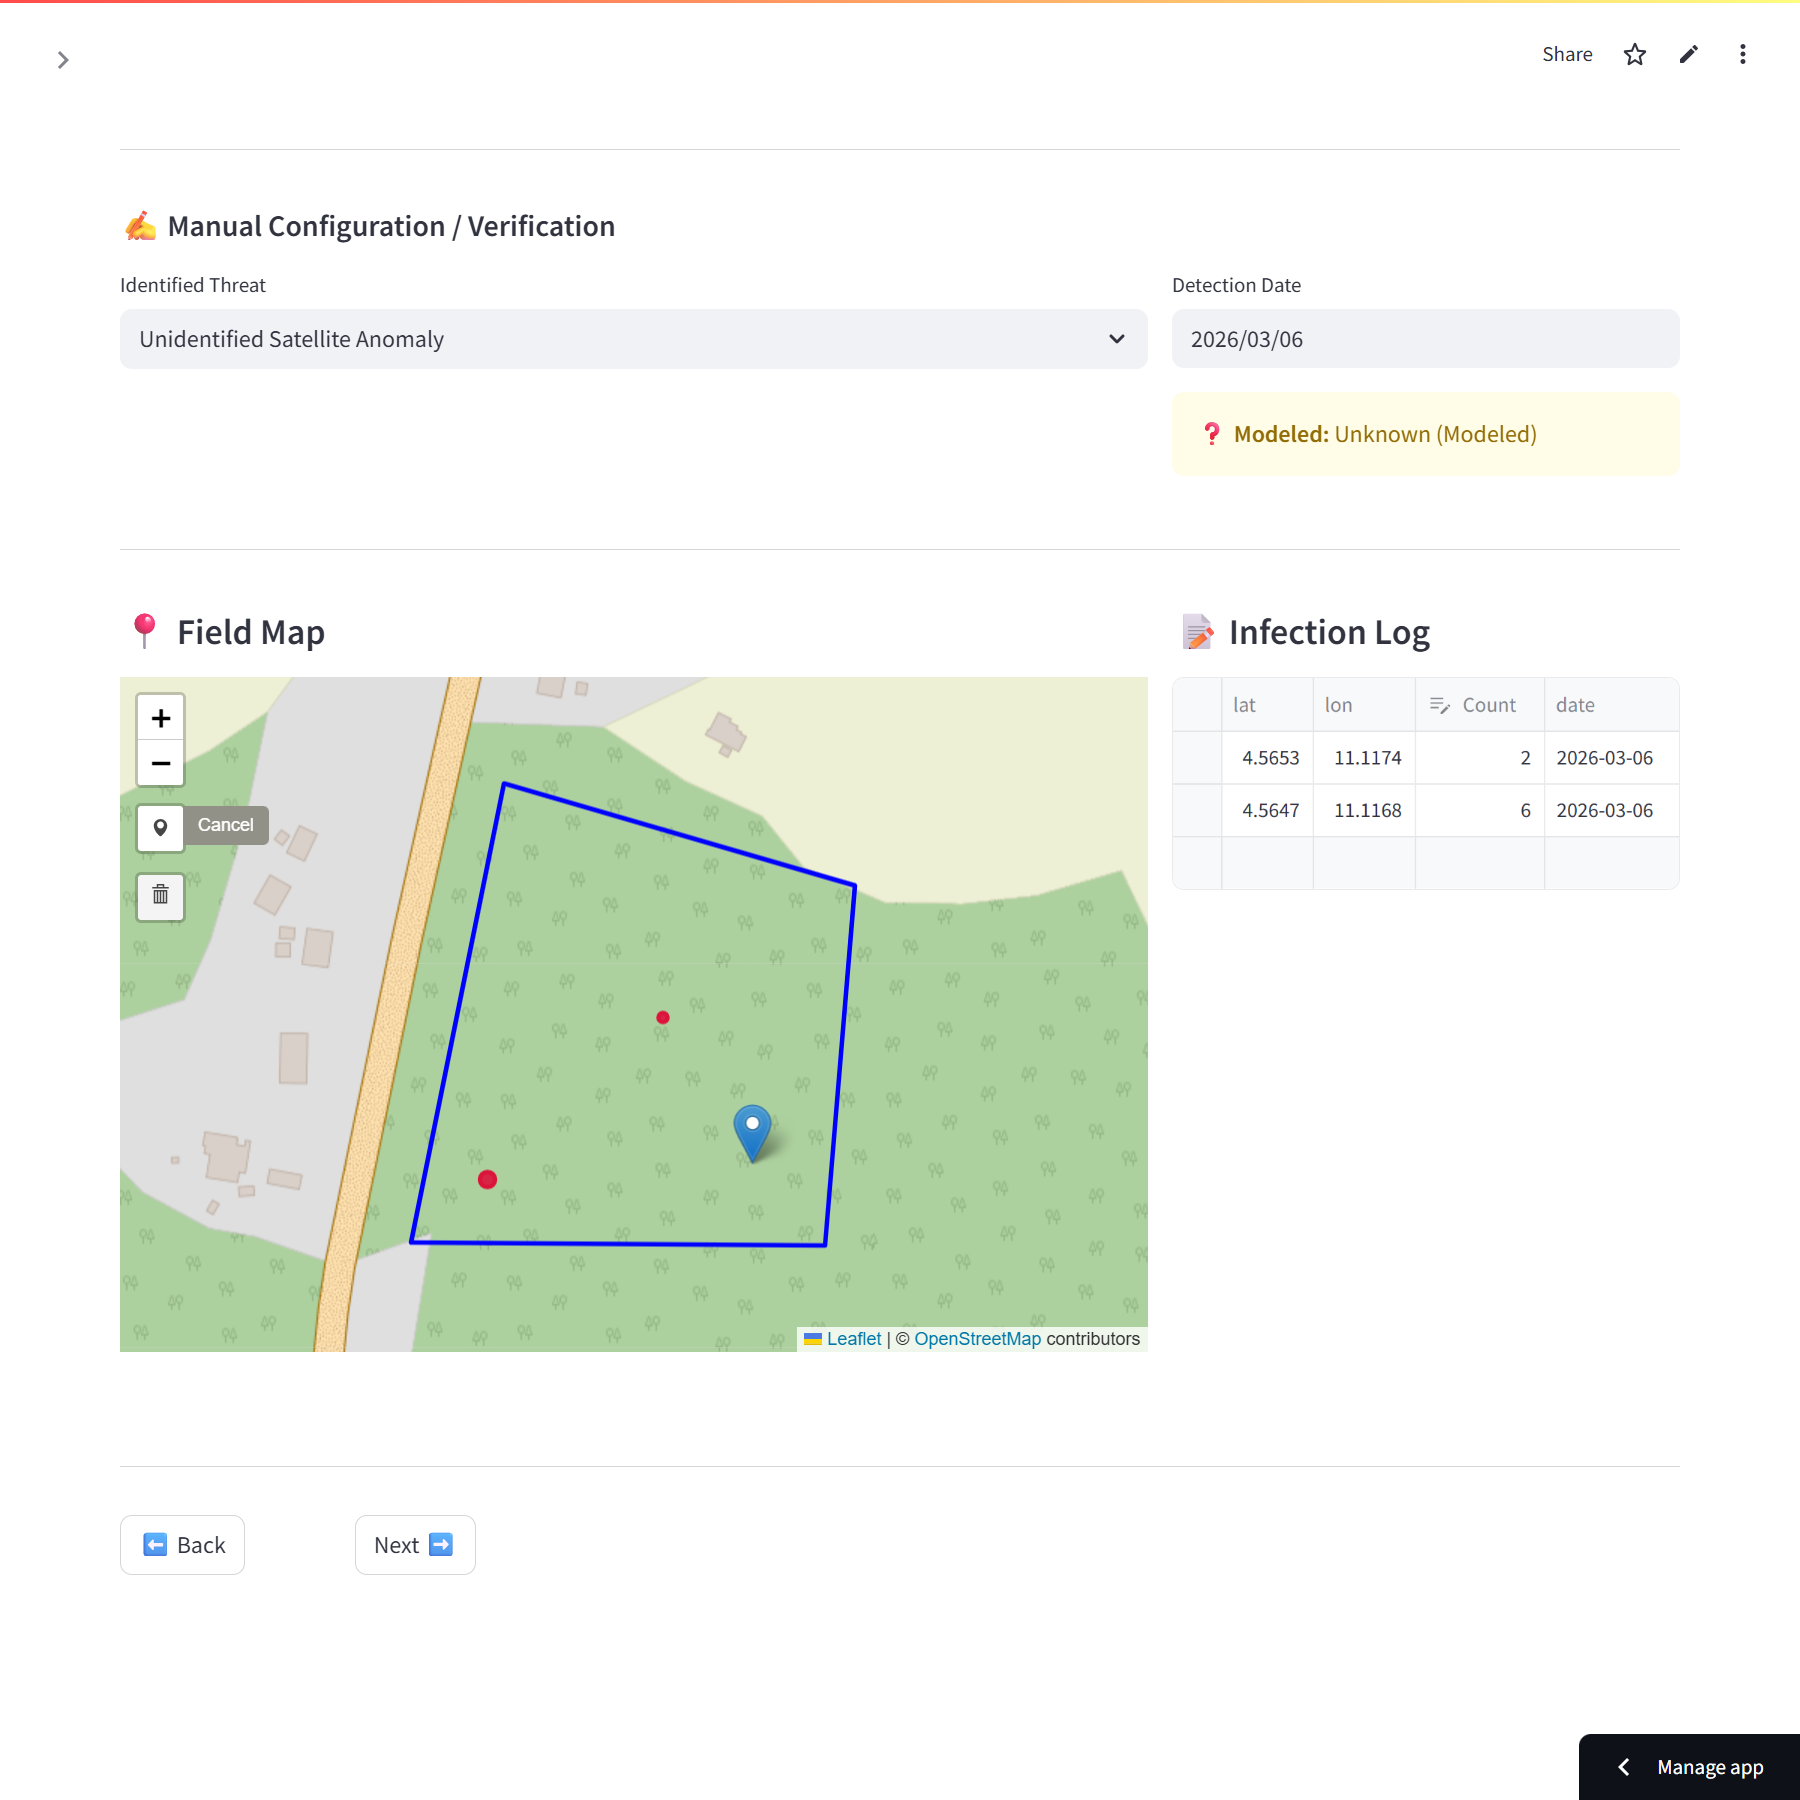Zoom in on the field map

coord(160,718)
